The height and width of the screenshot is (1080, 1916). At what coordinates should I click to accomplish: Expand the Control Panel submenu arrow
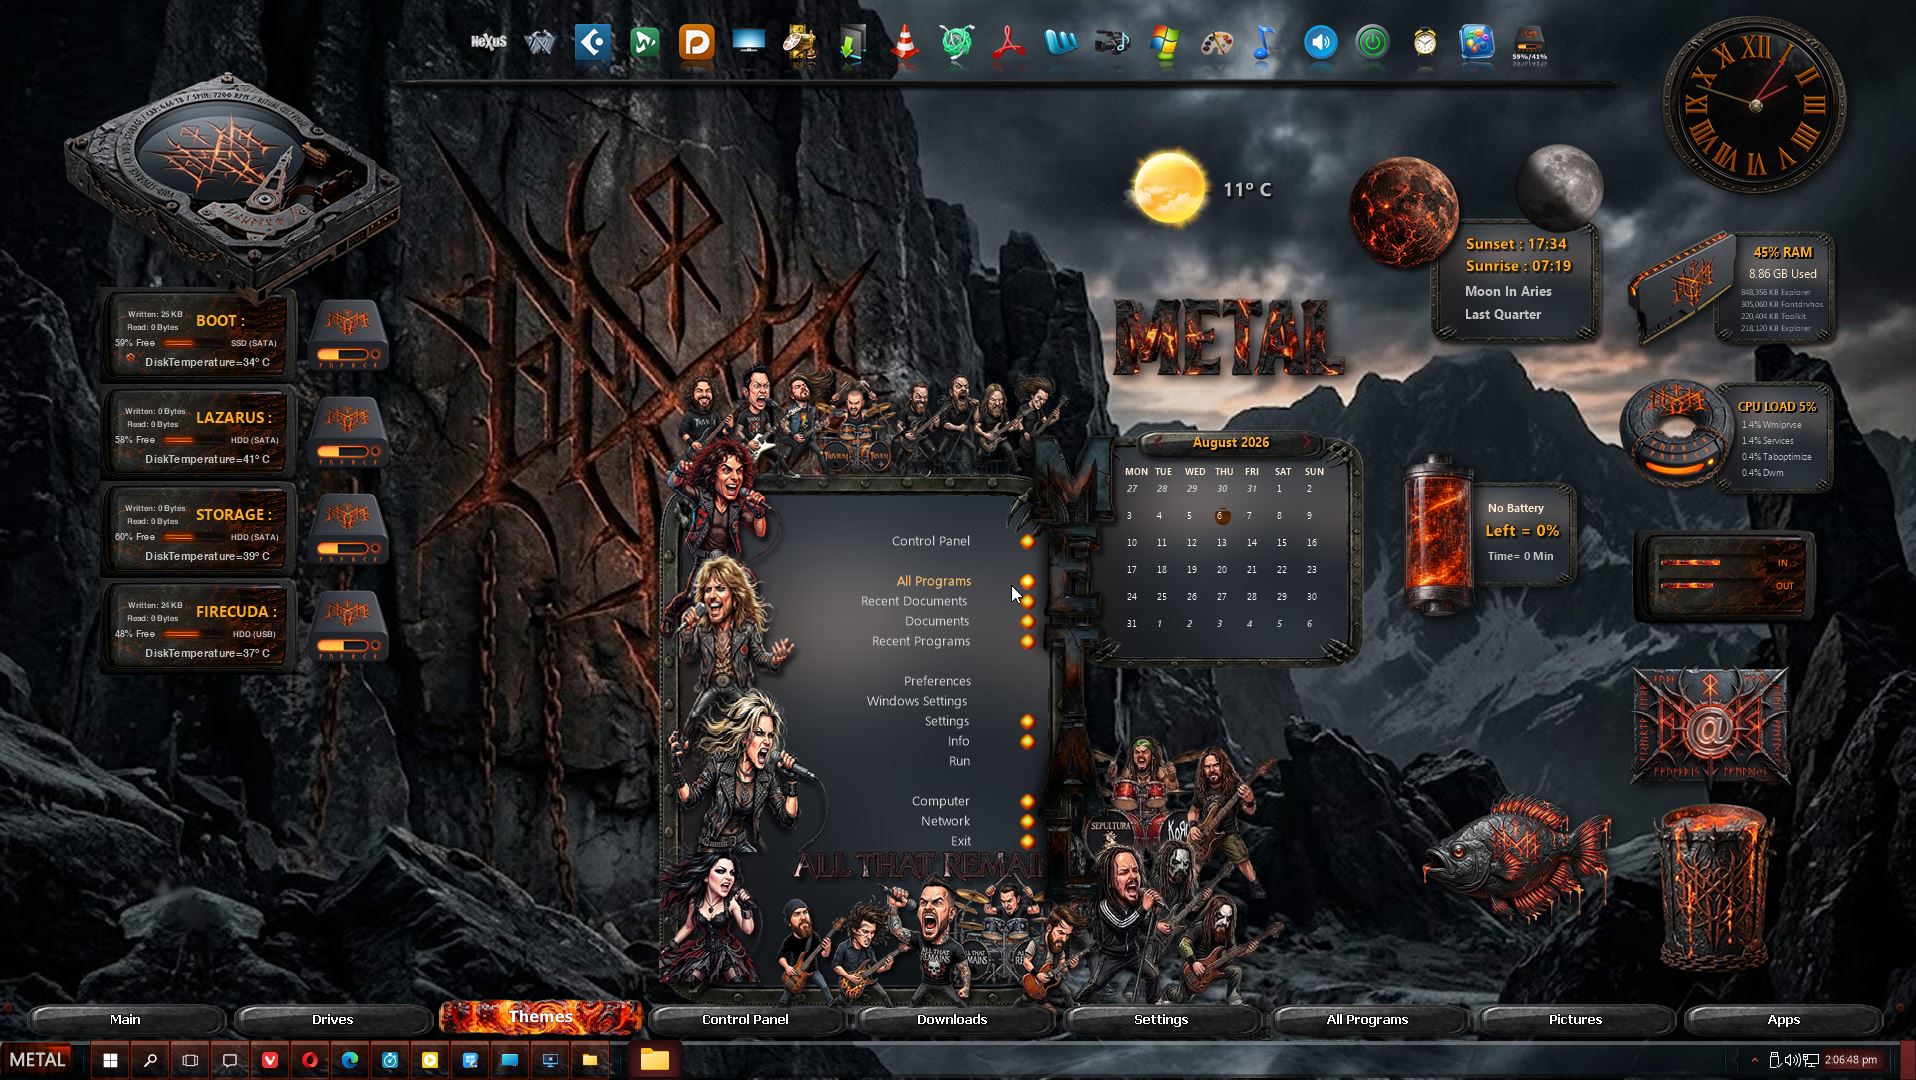[x=1027, y=541]
